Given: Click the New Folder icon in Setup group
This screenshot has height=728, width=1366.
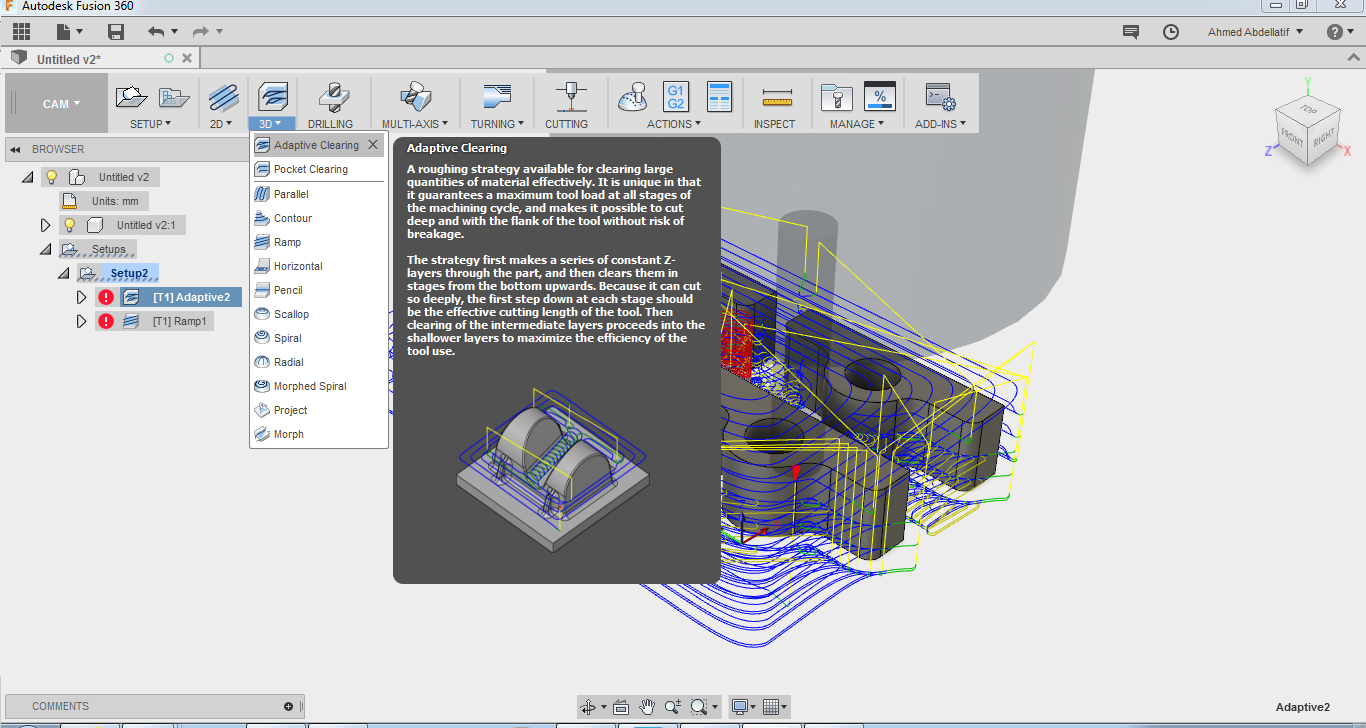Looking at the screenshot, I should click(x=174, y=97).
